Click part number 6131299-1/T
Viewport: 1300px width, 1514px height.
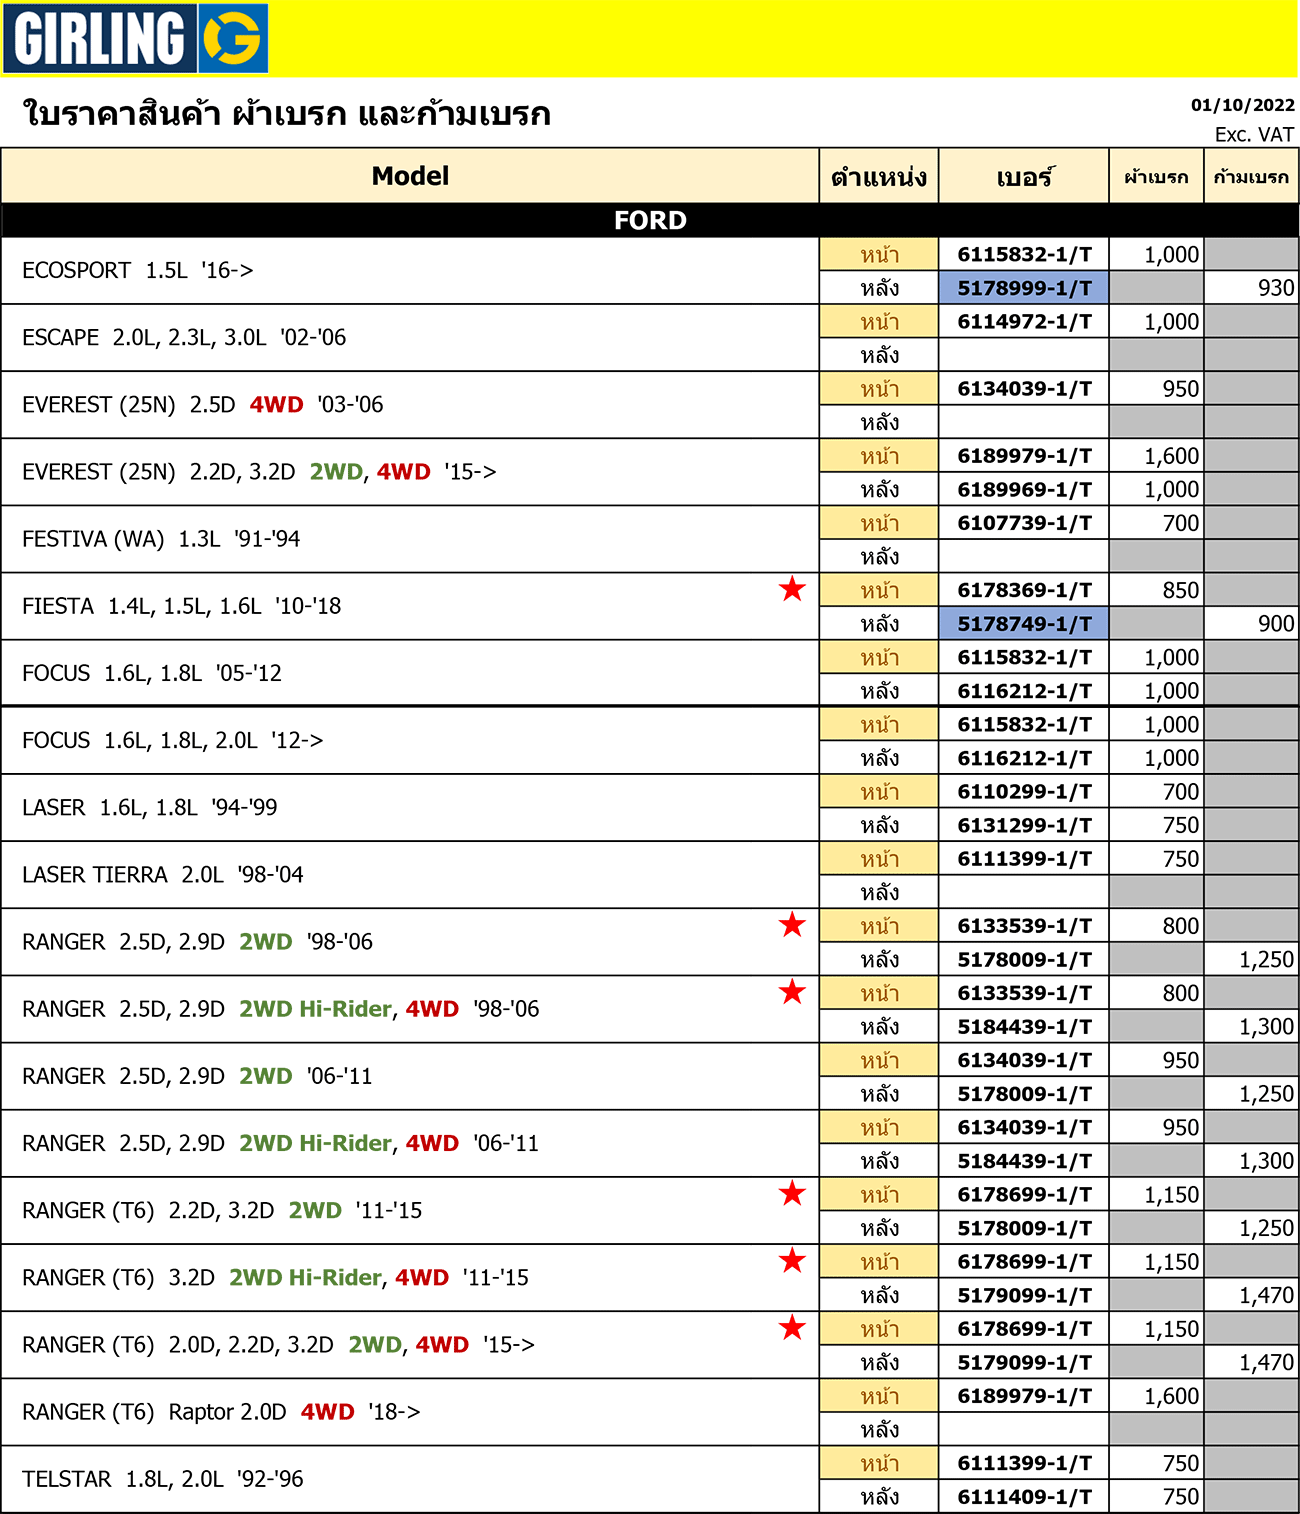(1024, 826)
